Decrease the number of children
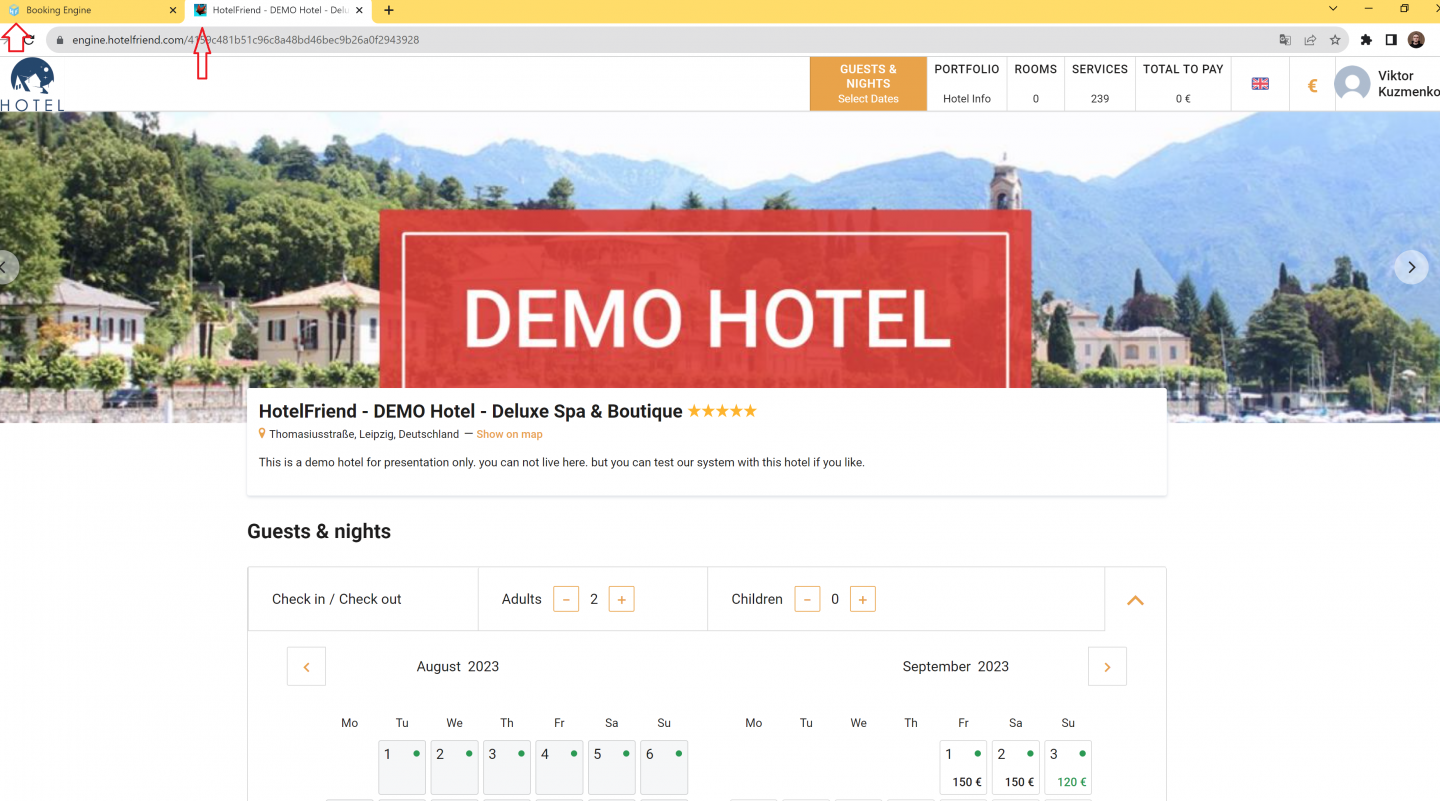The width and height of the screenshot is (1440, 801). pyautogui.click(x=807, y=599)
